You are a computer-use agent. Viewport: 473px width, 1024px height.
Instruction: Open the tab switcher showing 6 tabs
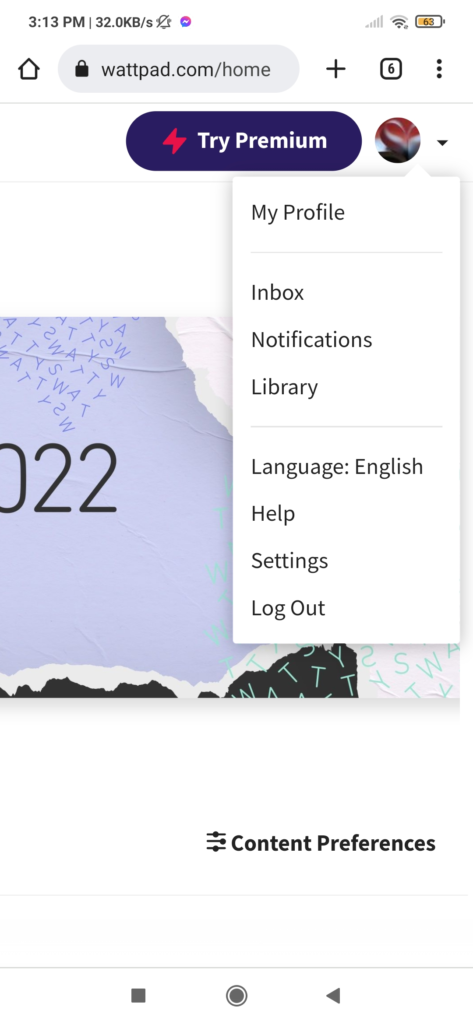point(391,69)
